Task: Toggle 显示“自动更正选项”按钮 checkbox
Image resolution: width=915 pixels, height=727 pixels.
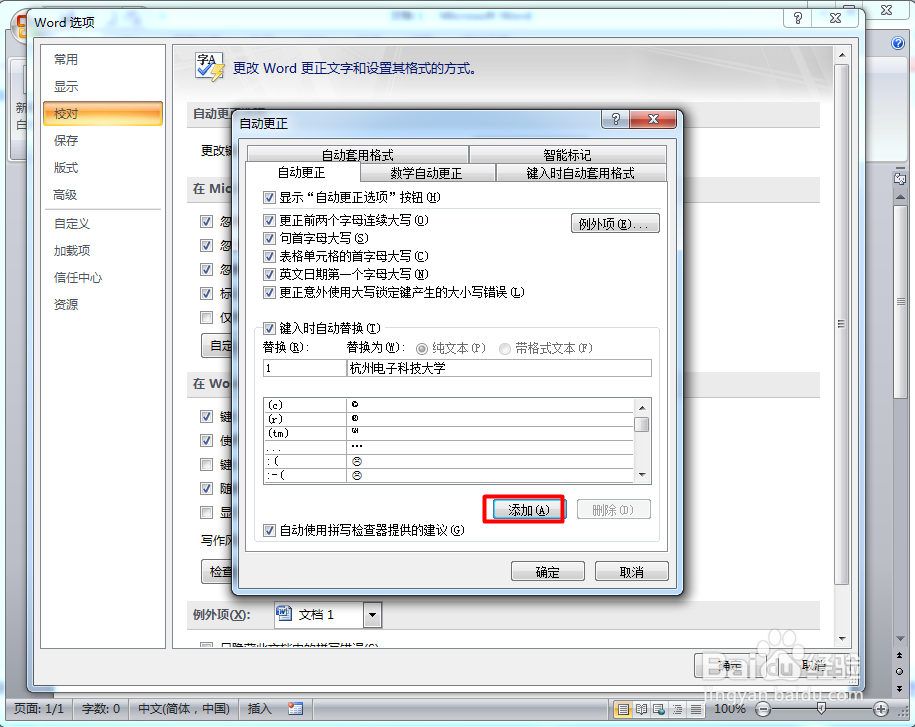Action: point(269,197)
